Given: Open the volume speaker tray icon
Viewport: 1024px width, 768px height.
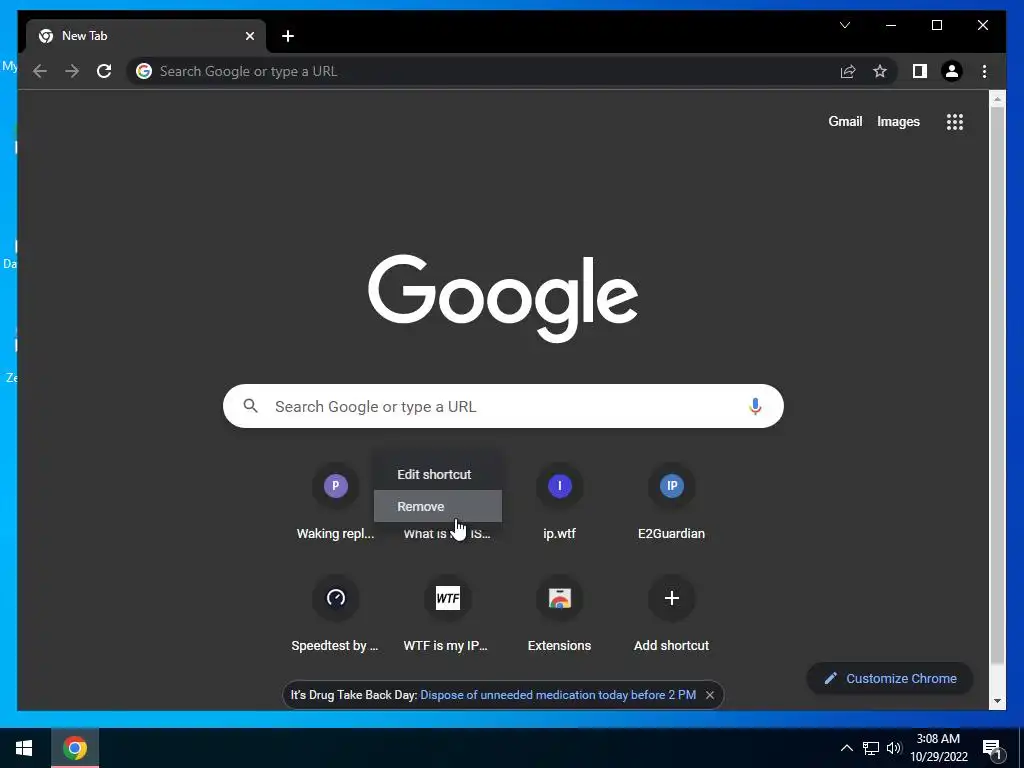Looking at the screenshot, I should pyautogui.click(x=894, y=748).
